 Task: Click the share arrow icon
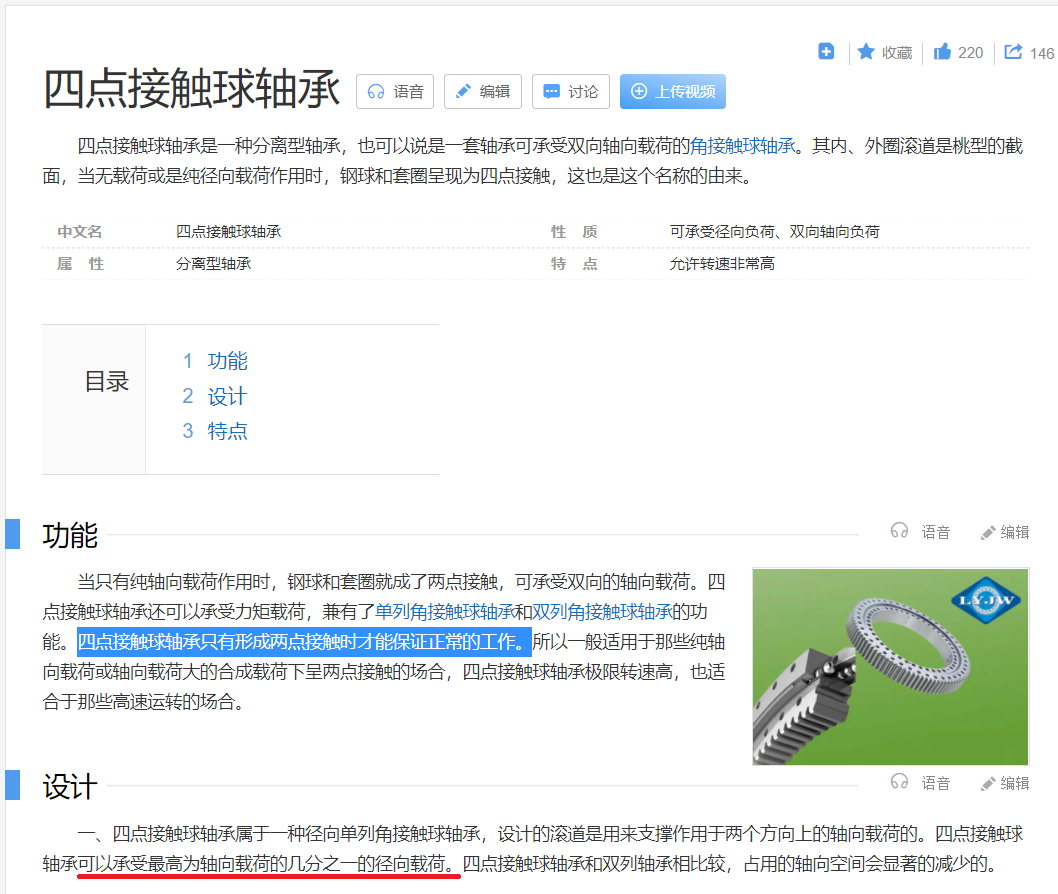(x=1013, y=52)
